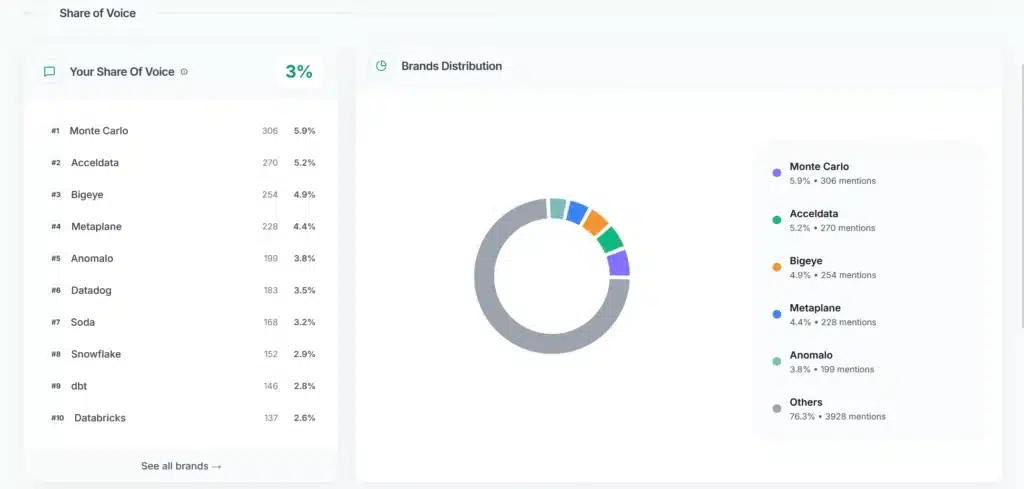Image resolution: width=1024 pixels, height=489 pixels.
Task: Click the purple Monte Carlo donut segment
Action: [618, 263]
